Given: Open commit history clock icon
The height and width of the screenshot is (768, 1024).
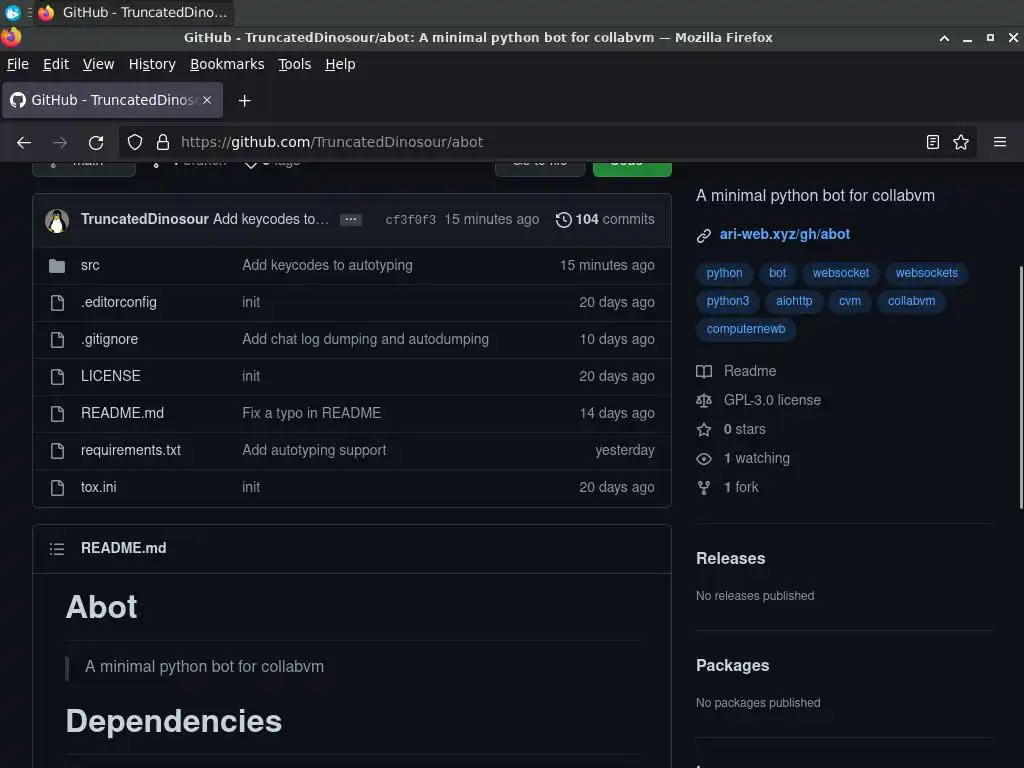Looking at the screenshot, I should [x=564, y=219].
